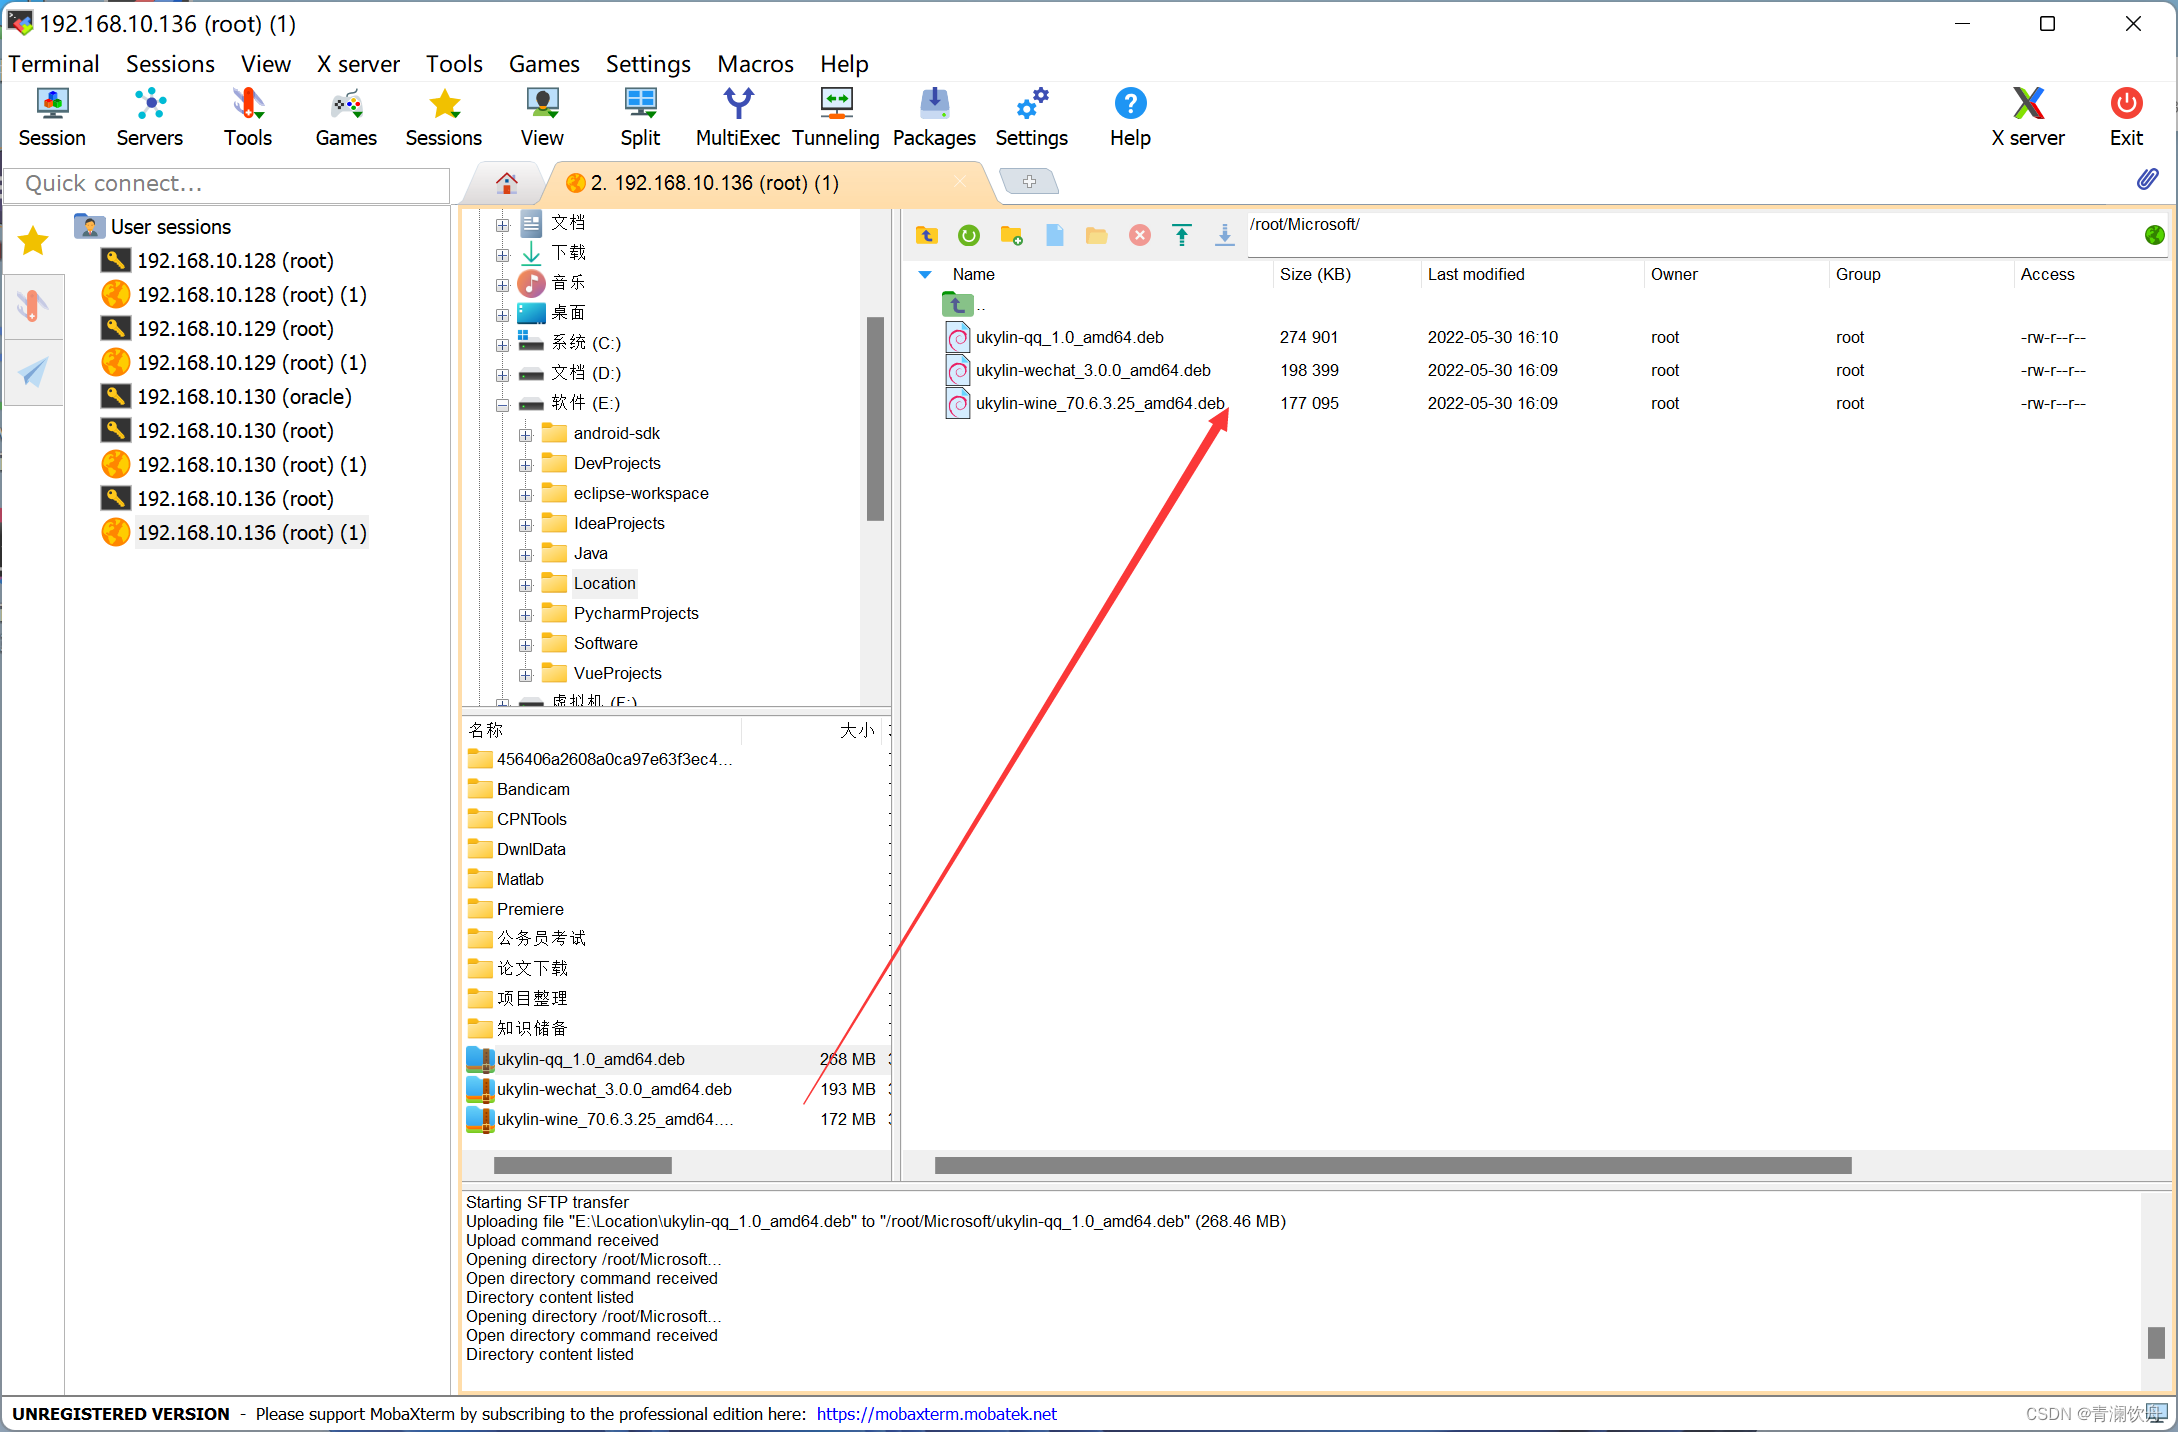The height and width of the screenshot is (1432, 2178).
Task: Expand the 系统 (C:) drive node
Action: (503, 344)
